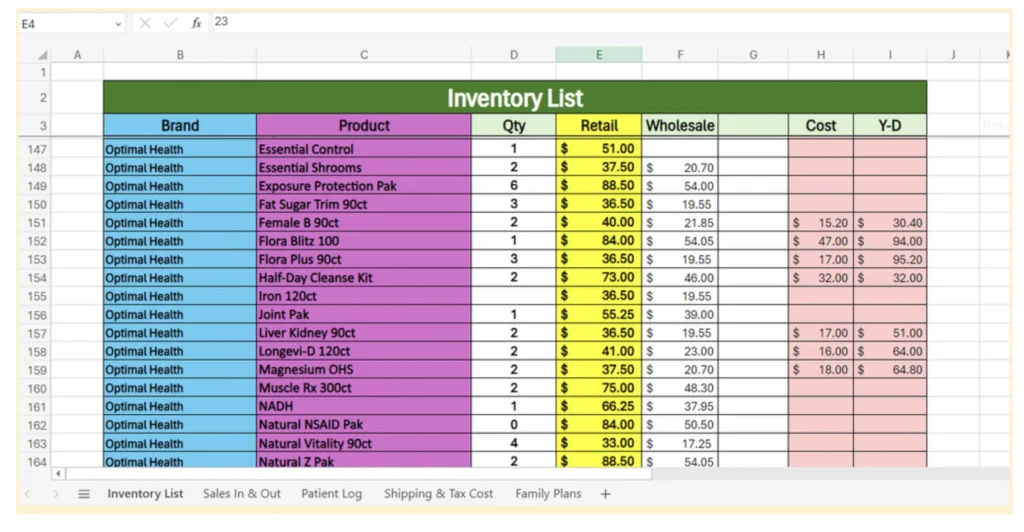Open the Patient Log sheet tab
Image resolution: width=1024 pixels, height=532 pixels.
[331, 494]
